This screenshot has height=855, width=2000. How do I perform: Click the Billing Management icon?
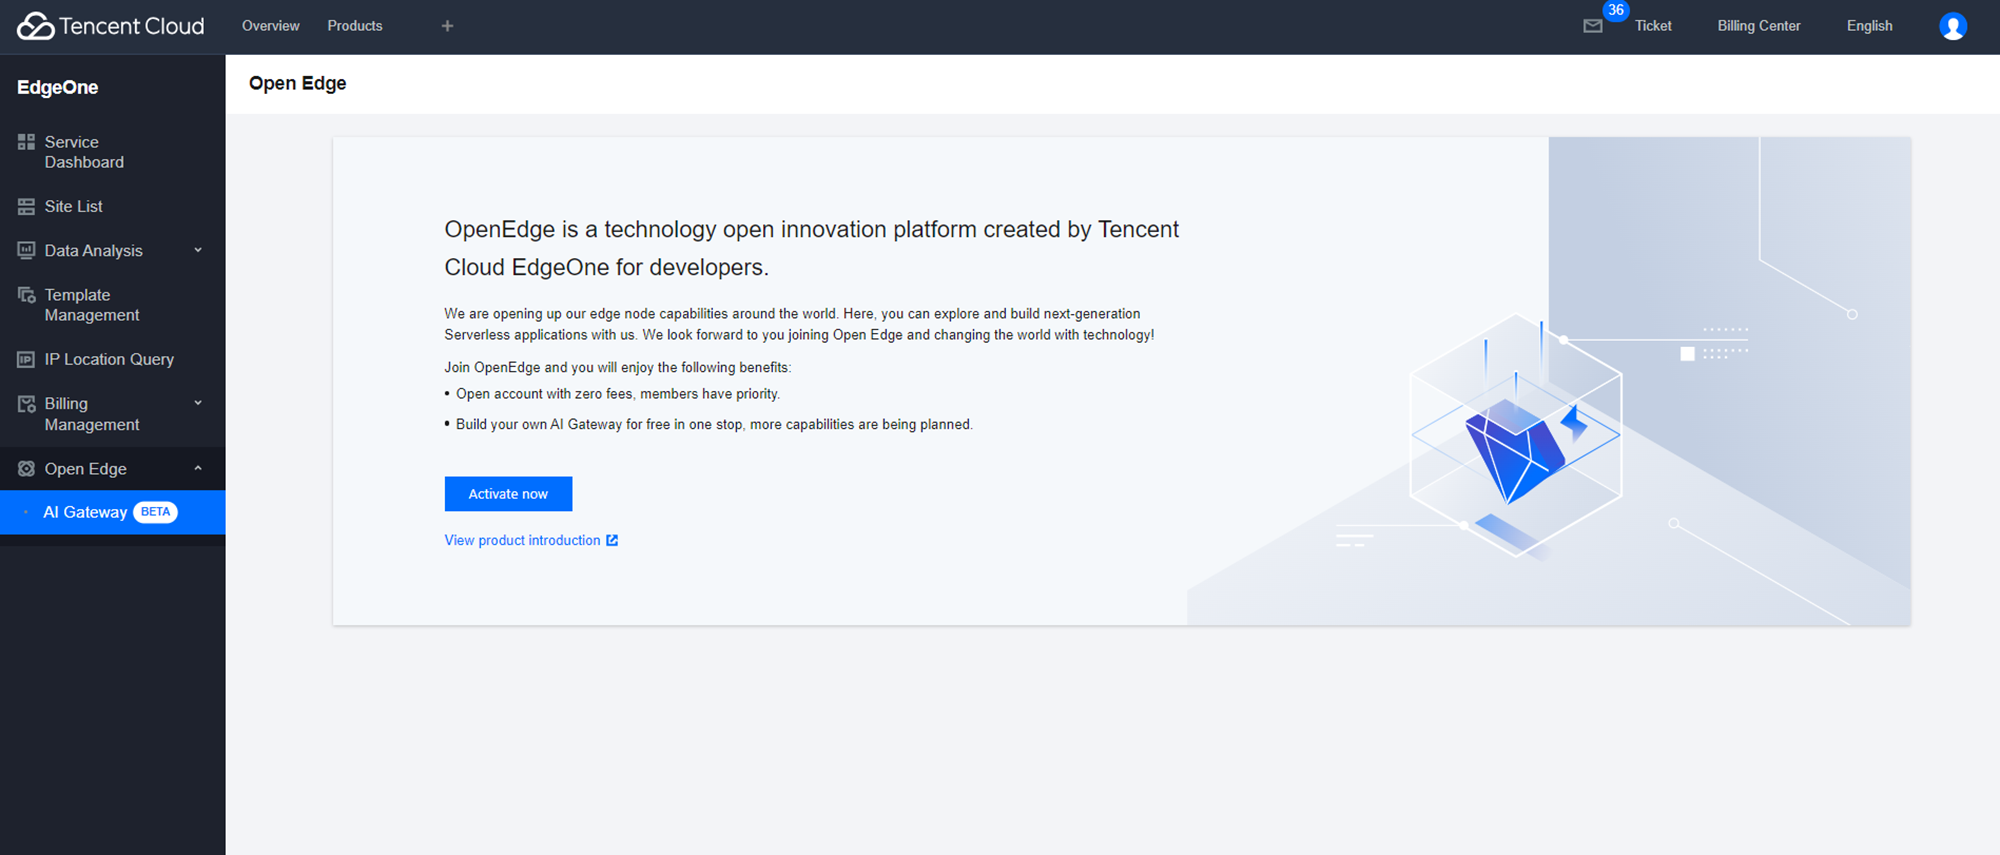tap(26, 404)
